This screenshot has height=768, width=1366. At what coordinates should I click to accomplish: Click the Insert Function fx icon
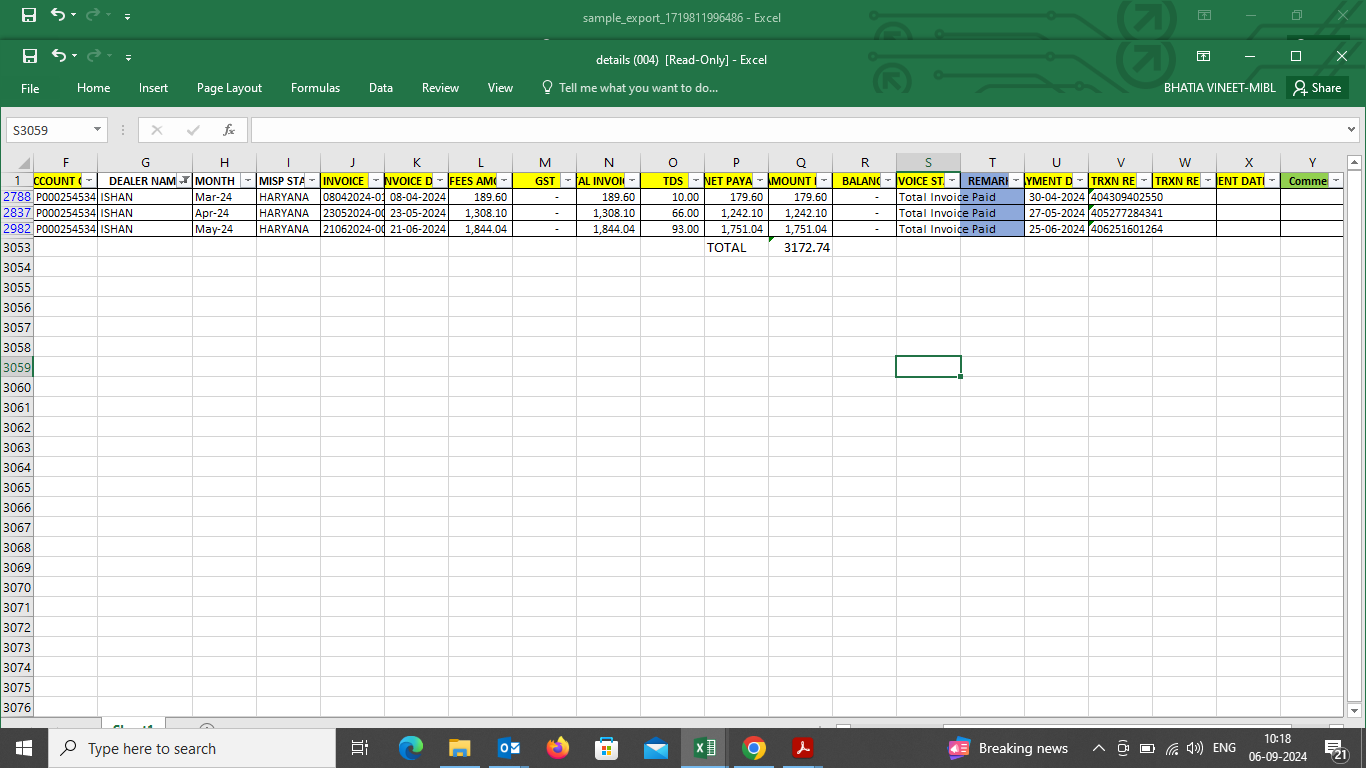point(229,130)
